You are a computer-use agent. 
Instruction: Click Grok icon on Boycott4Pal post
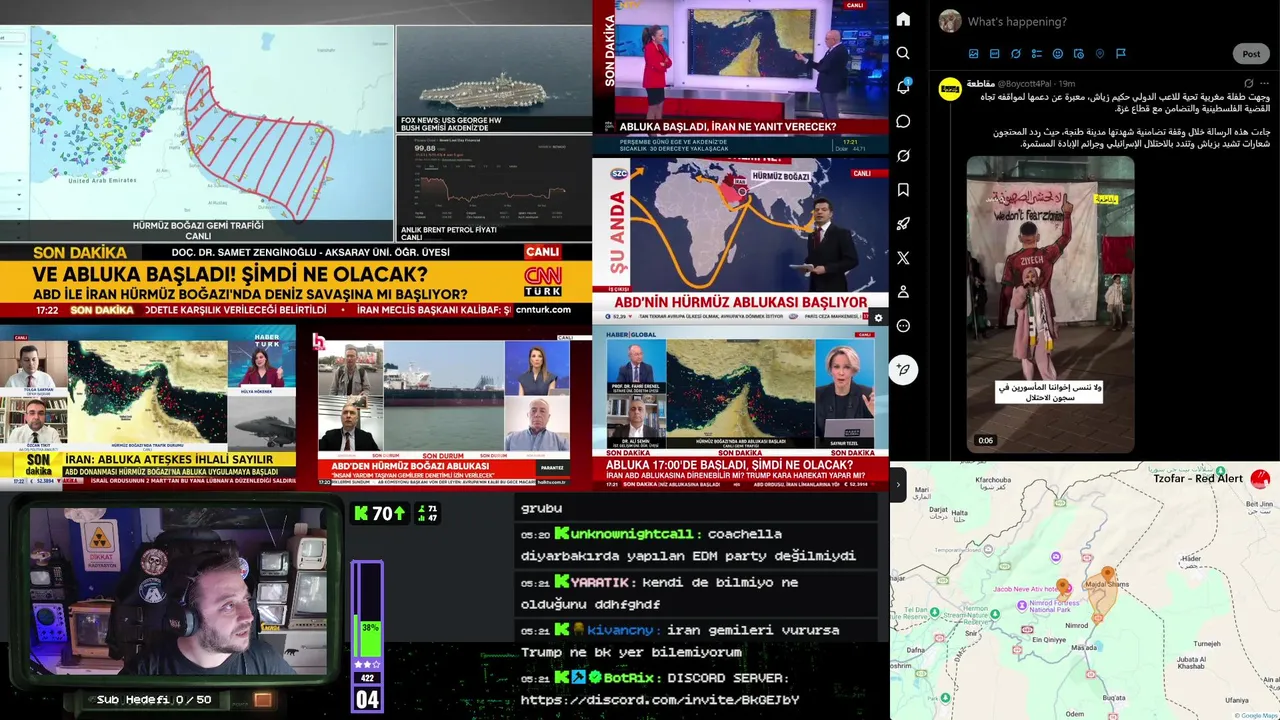coord(1249,84)
